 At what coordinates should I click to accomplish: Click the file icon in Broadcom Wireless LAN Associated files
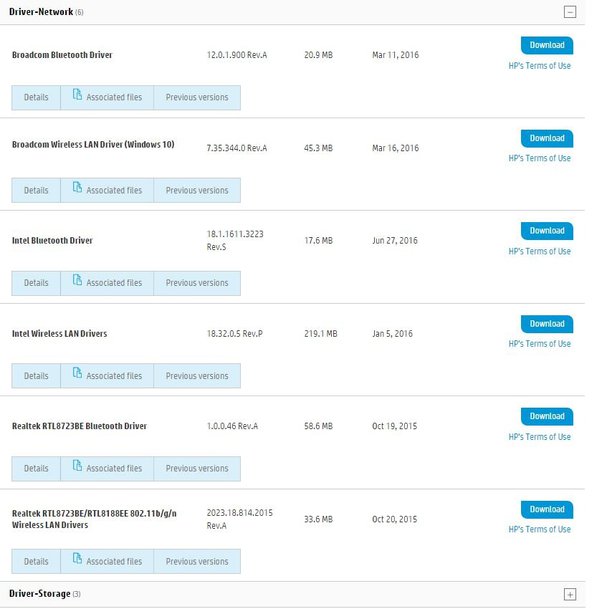(x=76, y=190)
